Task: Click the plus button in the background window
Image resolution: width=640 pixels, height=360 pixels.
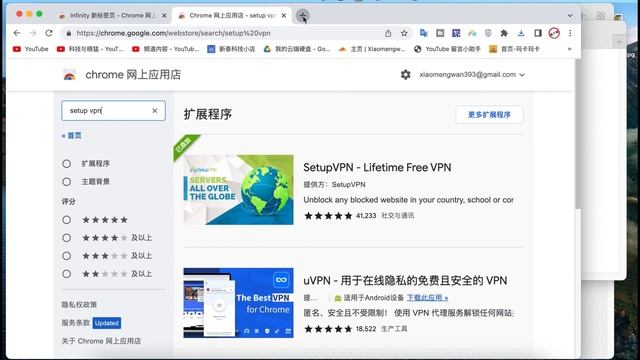Action: tap(619, 42)
